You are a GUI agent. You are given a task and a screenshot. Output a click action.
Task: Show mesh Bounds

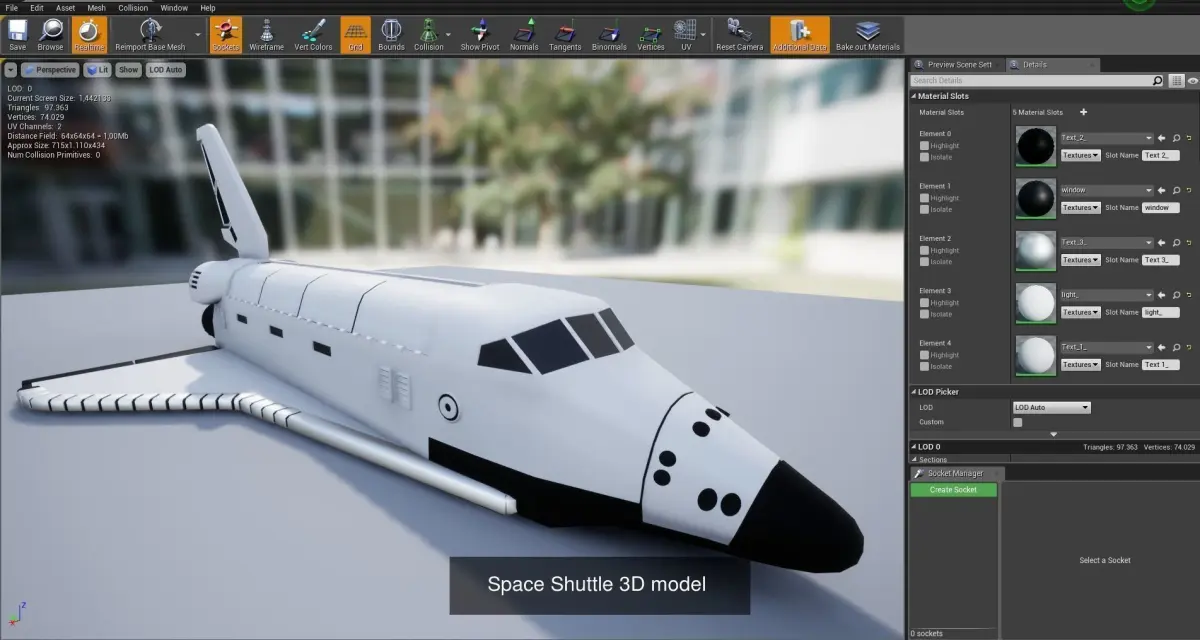click(391, 34)
